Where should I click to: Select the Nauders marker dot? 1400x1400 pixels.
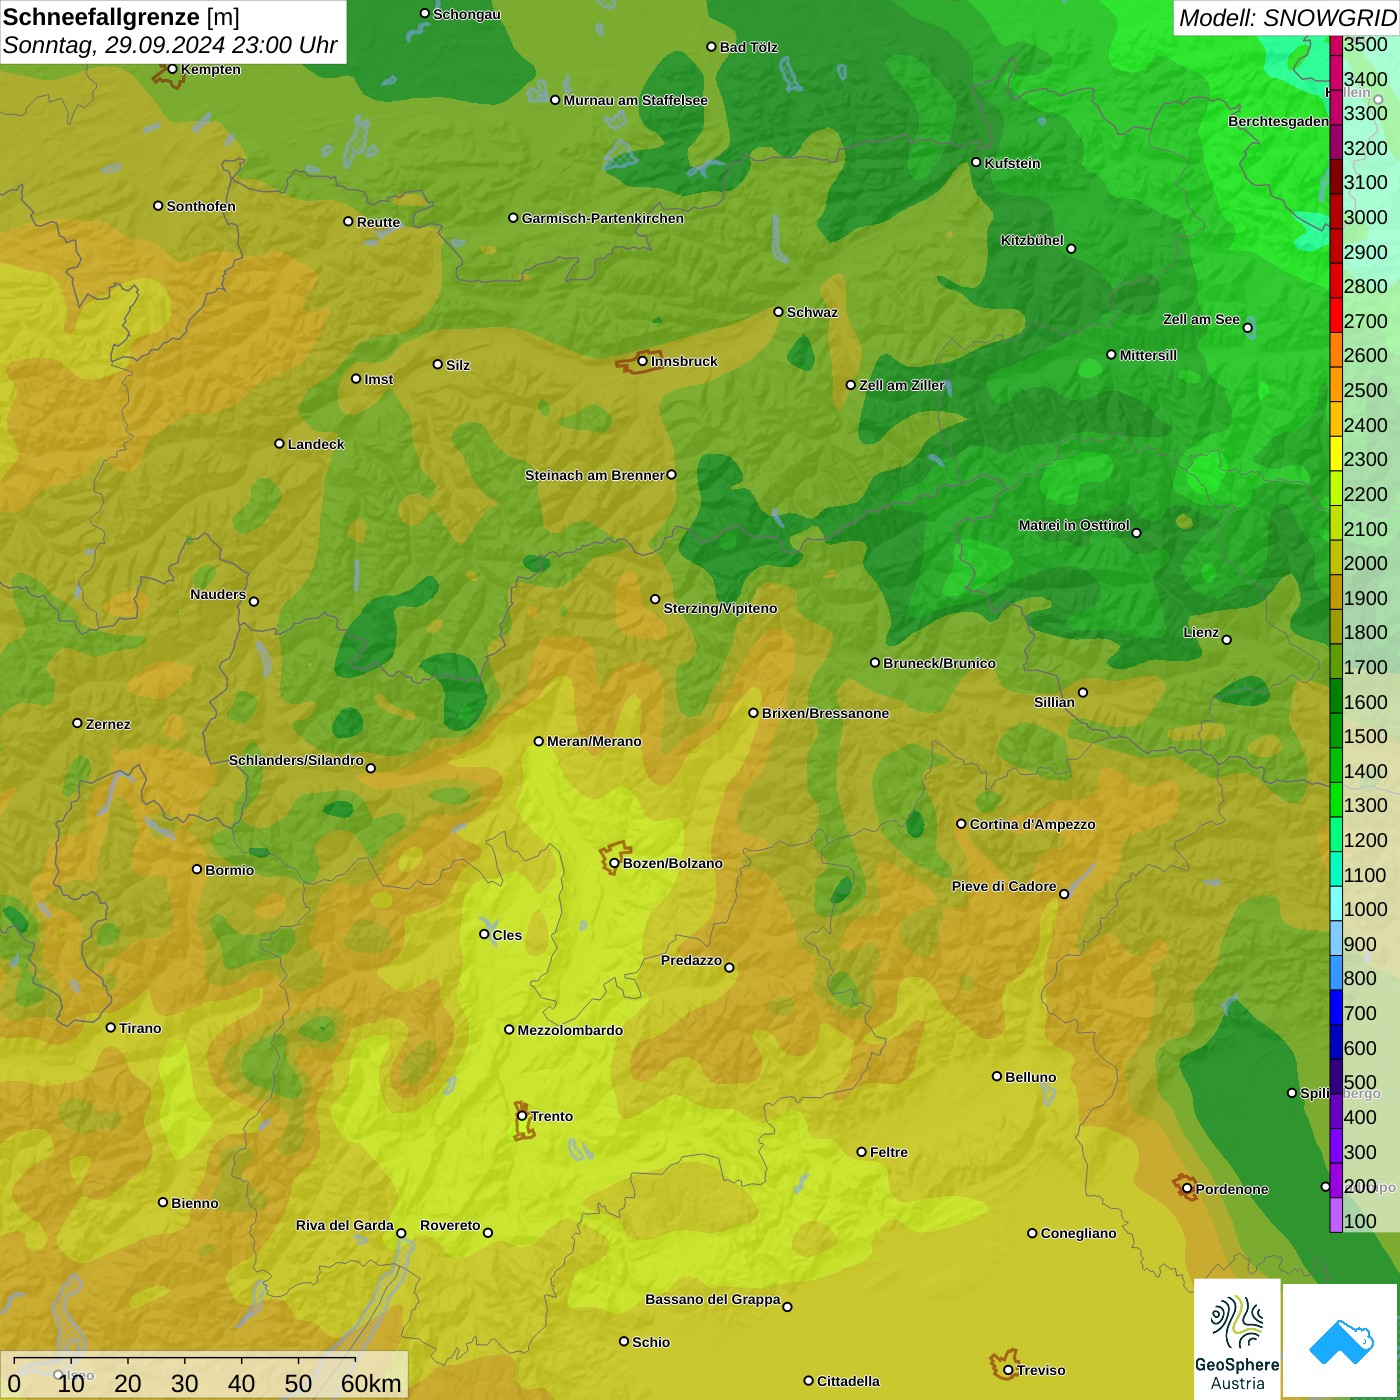tap(254, 601)
